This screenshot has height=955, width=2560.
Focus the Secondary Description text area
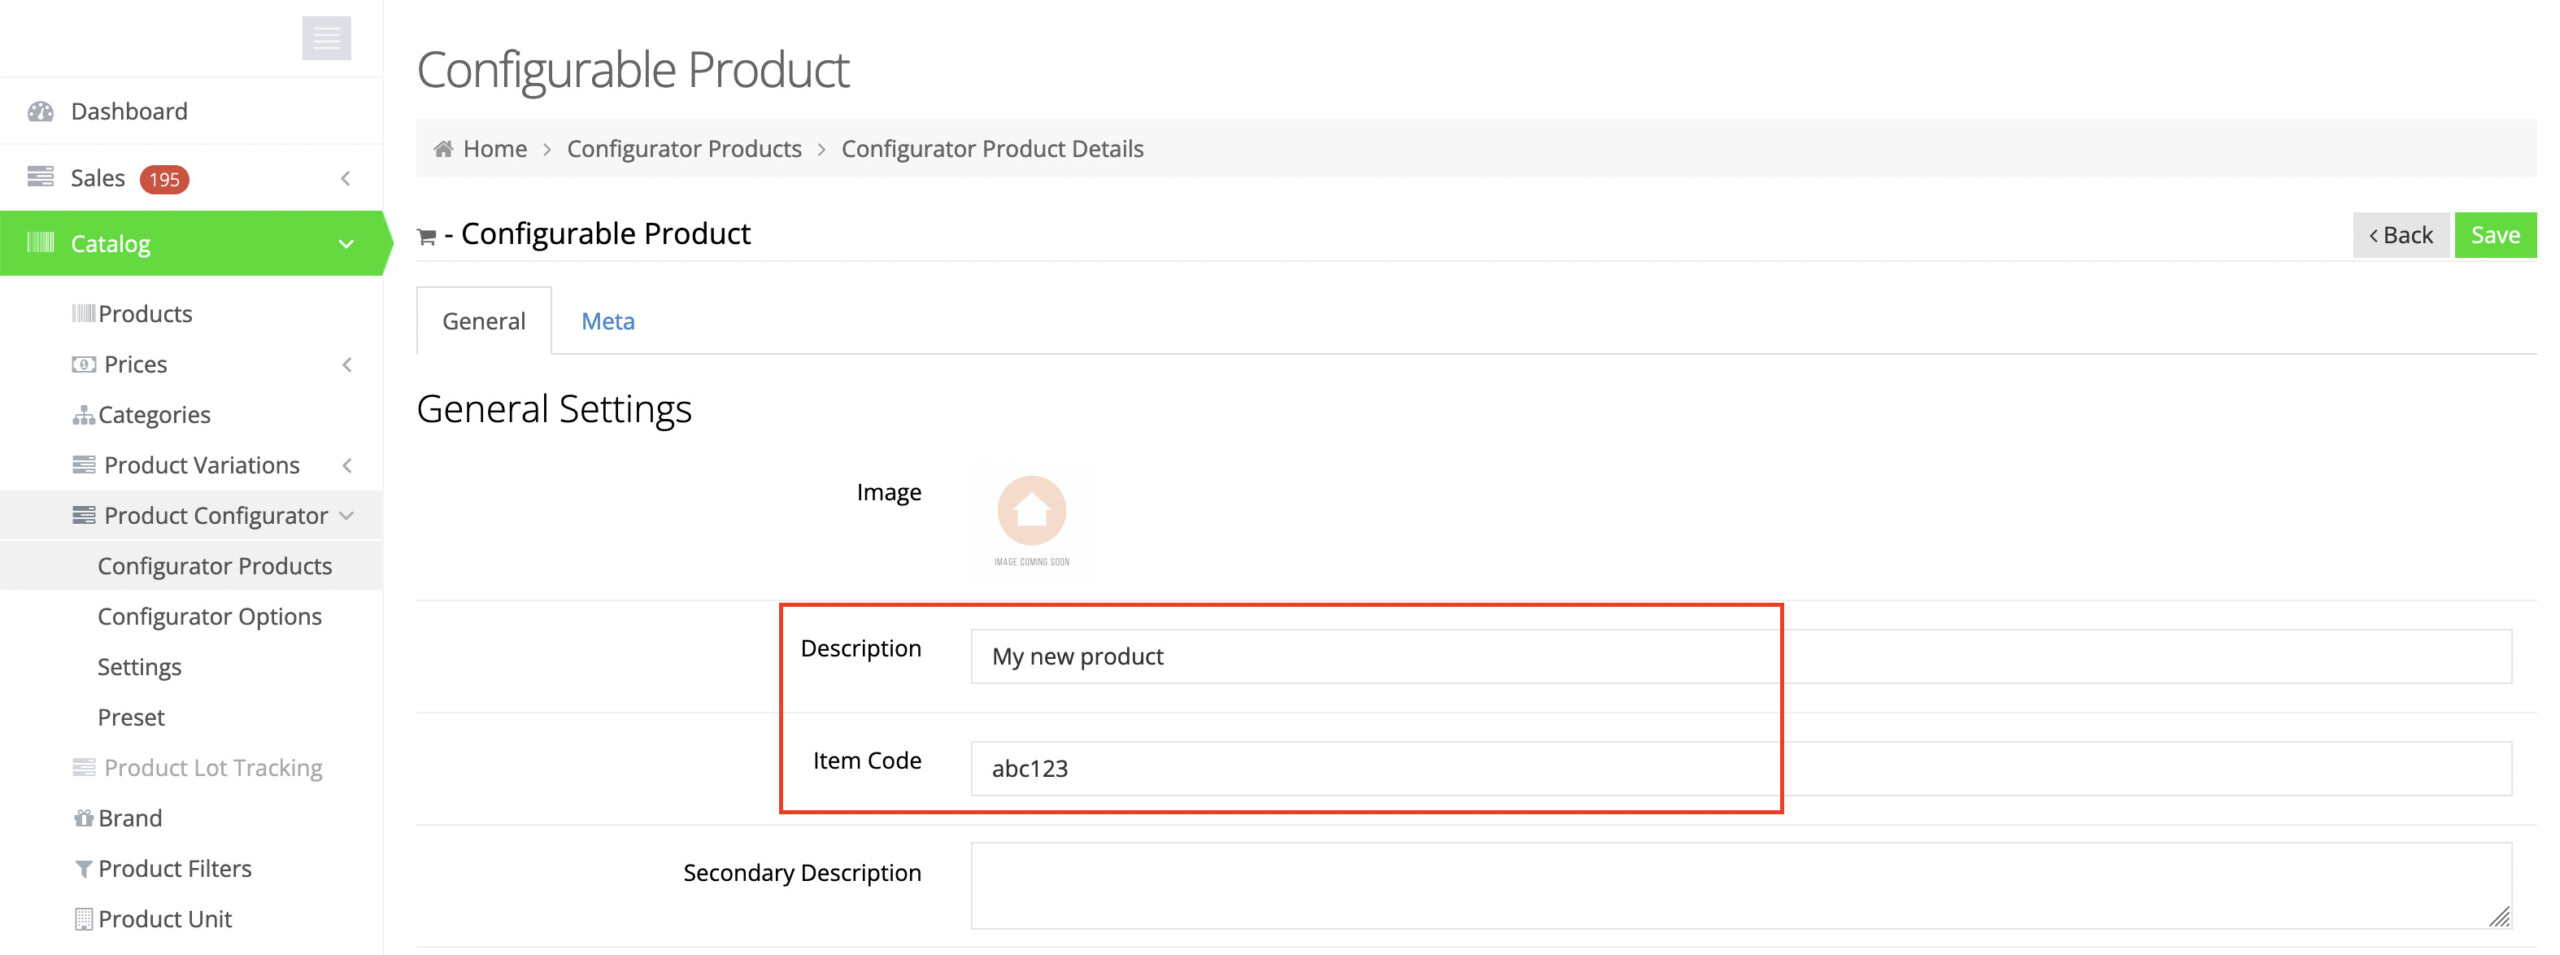[1740, 886]
